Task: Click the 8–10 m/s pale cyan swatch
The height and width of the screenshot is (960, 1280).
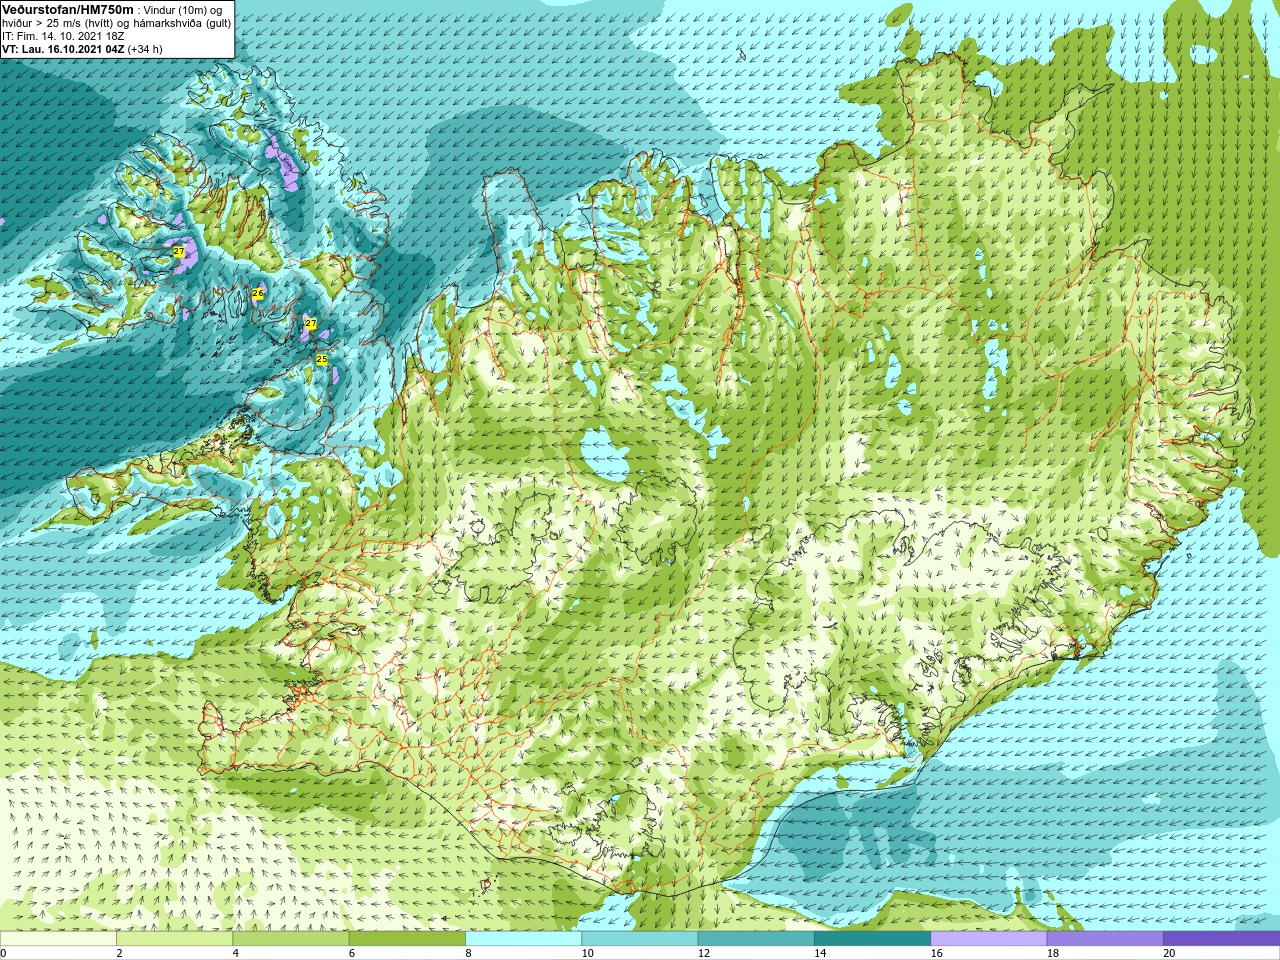Action: click(523, 938)
